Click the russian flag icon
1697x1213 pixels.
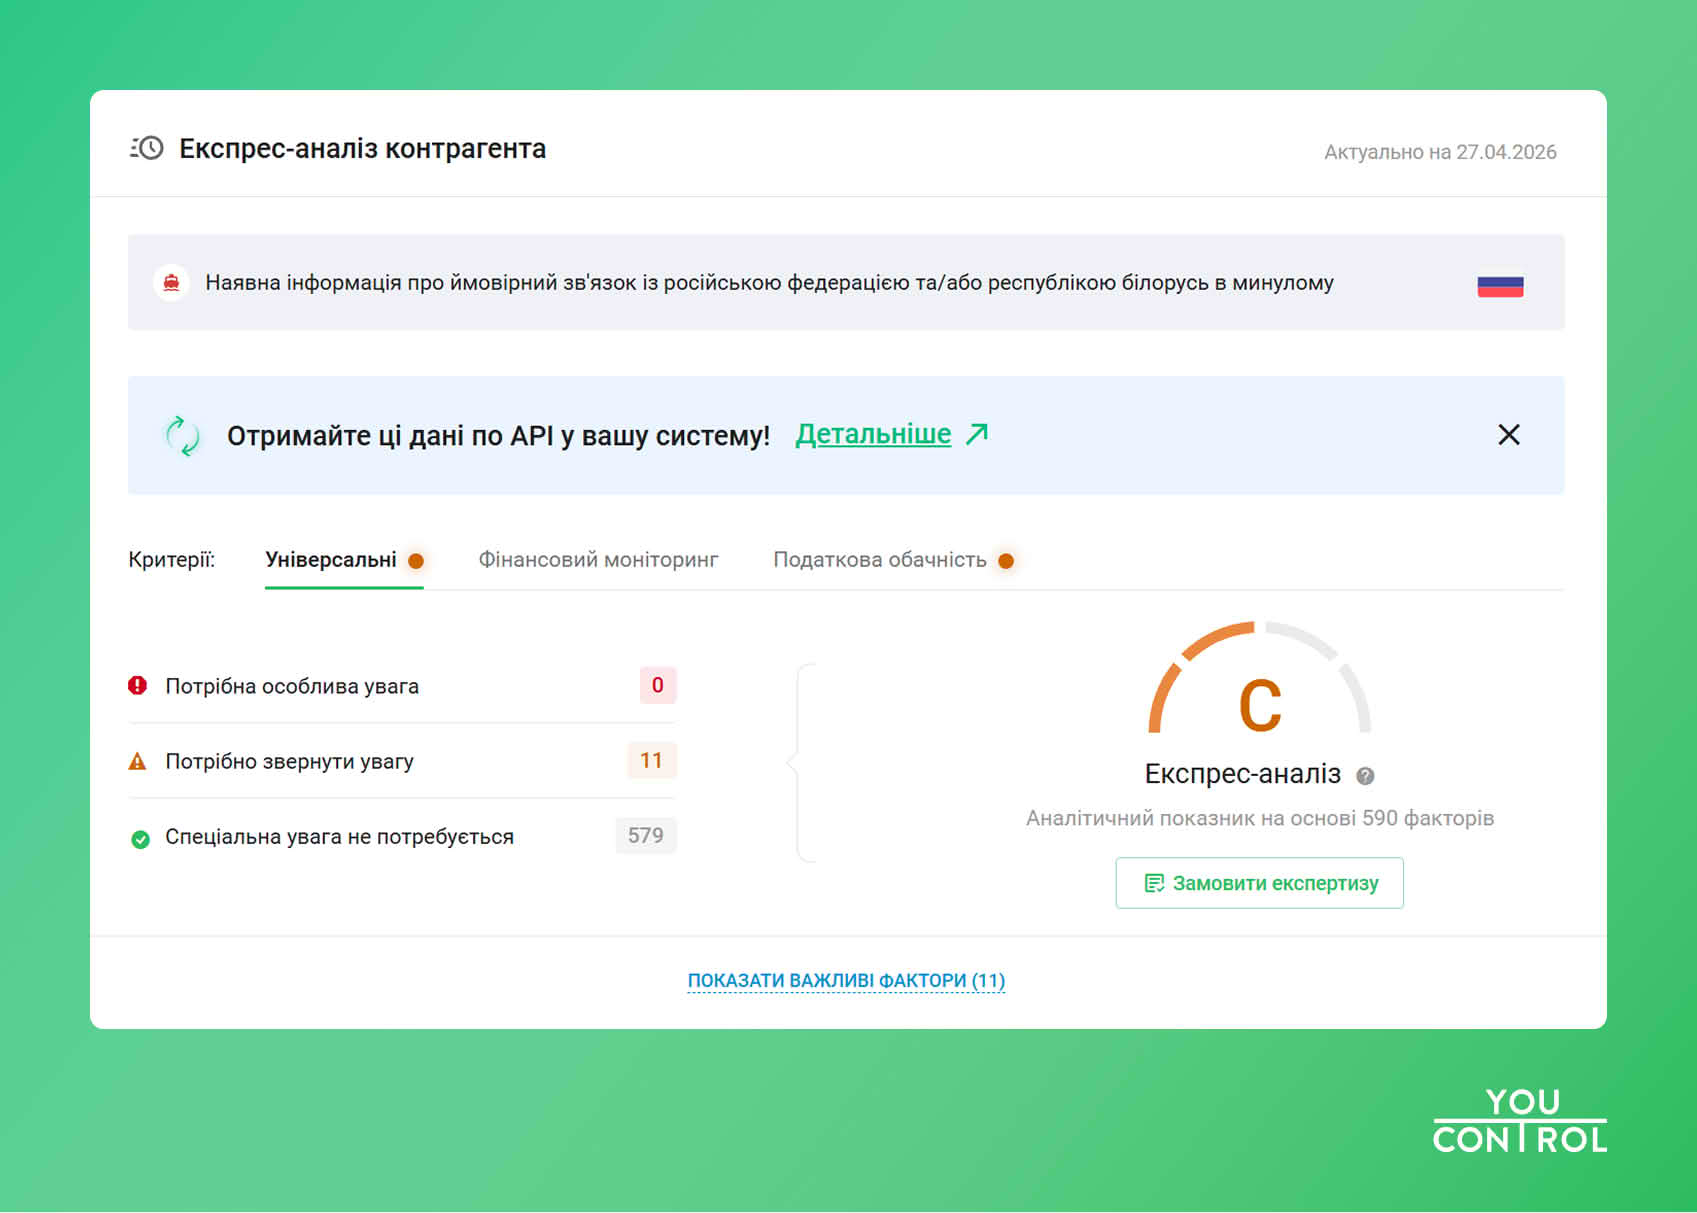(x=1500, y=284)
